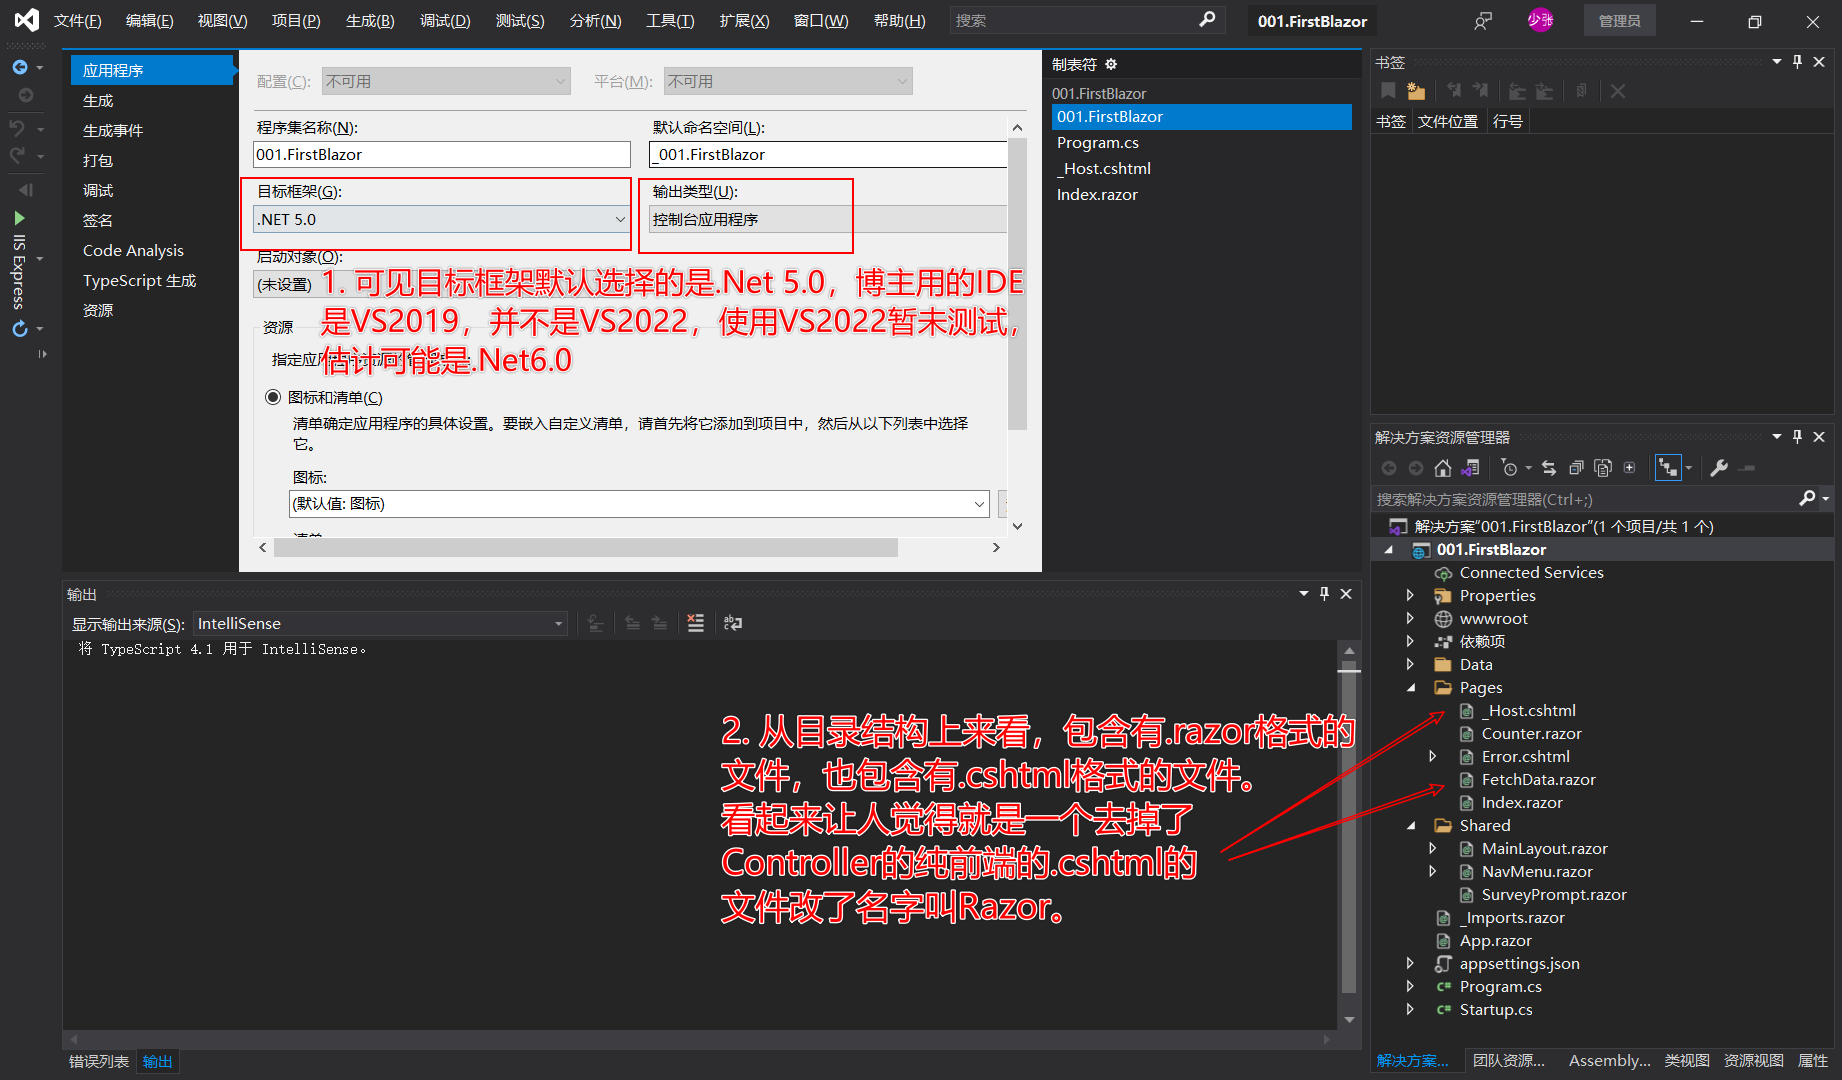Go to next bookmark icon

1480,91
